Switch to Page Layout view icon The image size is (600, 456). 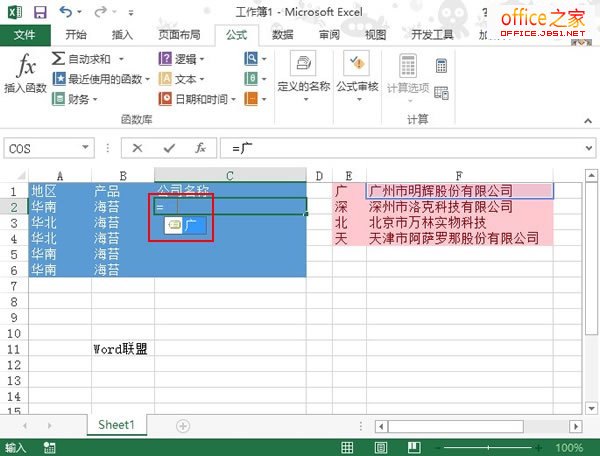(x=381, y=447)
